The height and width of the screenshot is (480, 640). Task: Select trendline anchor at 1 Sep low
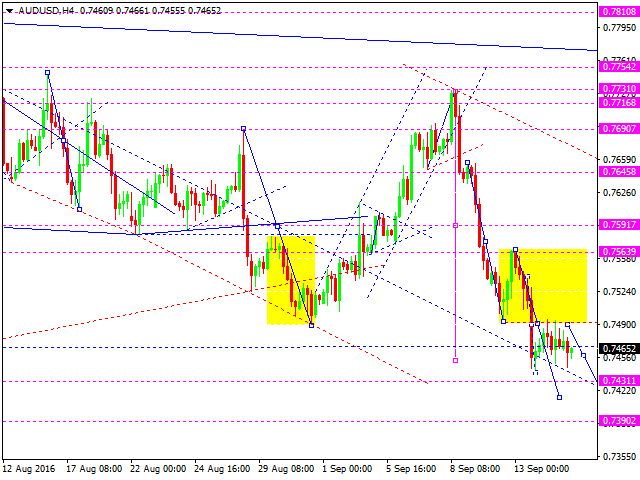312,325
